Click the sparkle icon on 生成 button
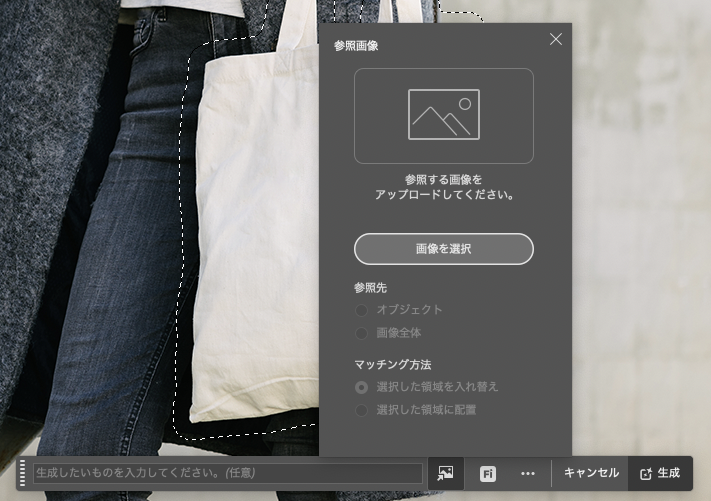The width and height of the screenshot is (711, 501). 645,474
